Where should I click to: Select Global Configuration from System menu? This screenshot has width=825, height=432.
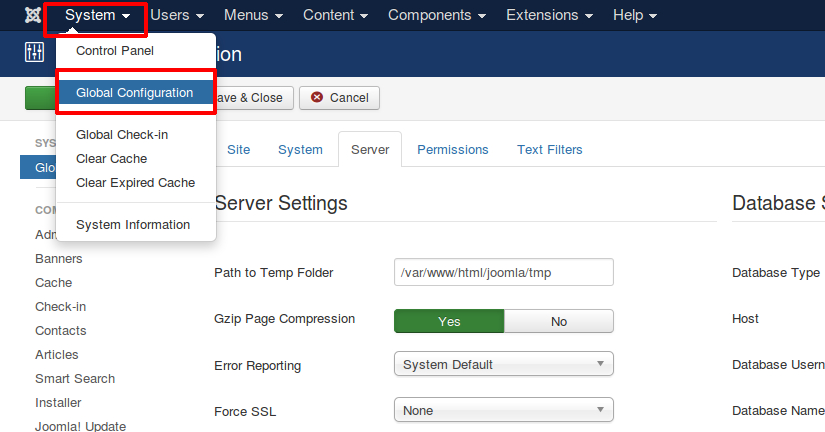(135, 93)
